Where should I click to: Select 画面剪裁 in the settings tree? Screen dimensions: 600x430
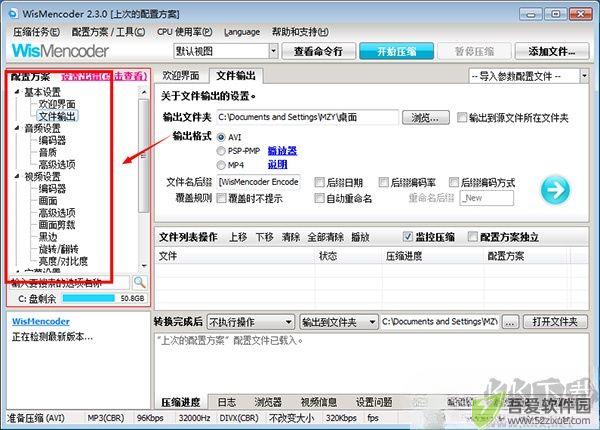click(x=57, y=225)
